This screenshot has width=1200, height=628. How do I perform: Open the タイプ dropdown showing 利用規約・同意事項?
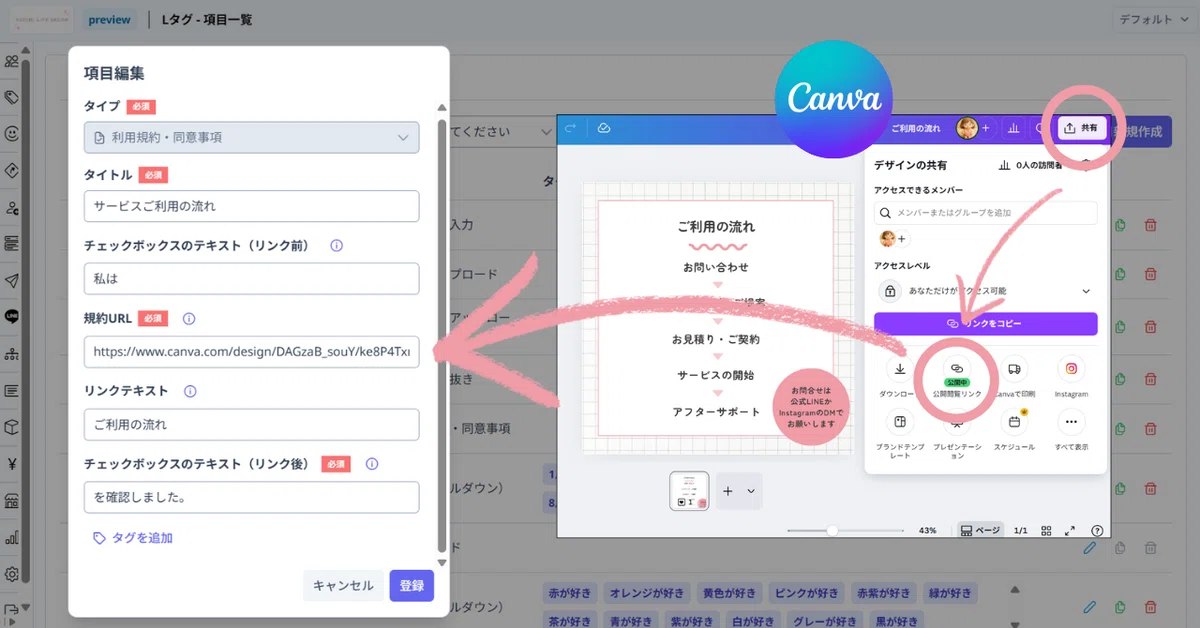tap(251, 137)
